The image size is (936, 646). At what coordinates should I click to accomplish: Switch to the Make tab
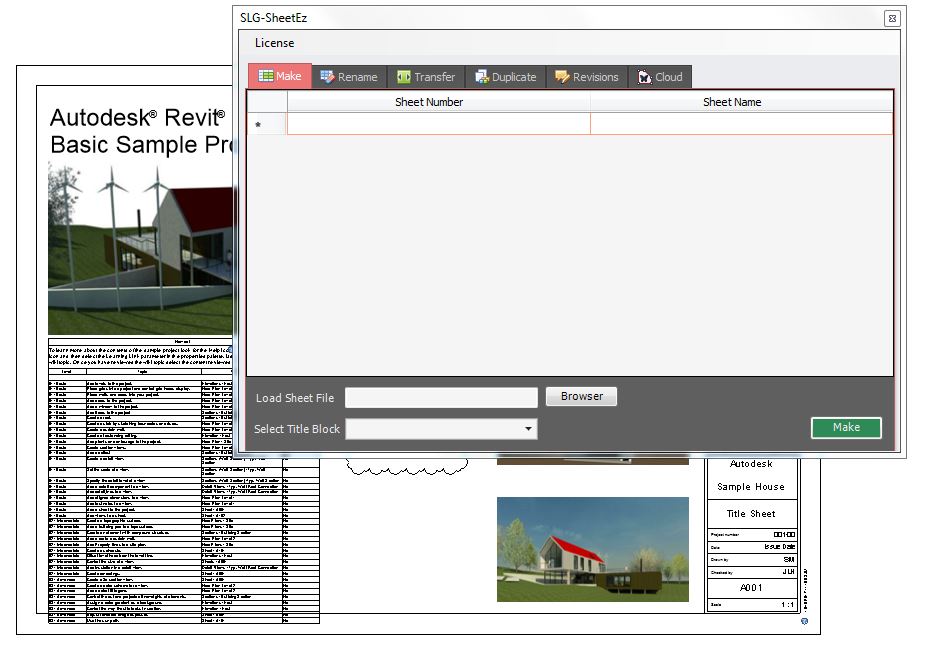tap(280, 76)
